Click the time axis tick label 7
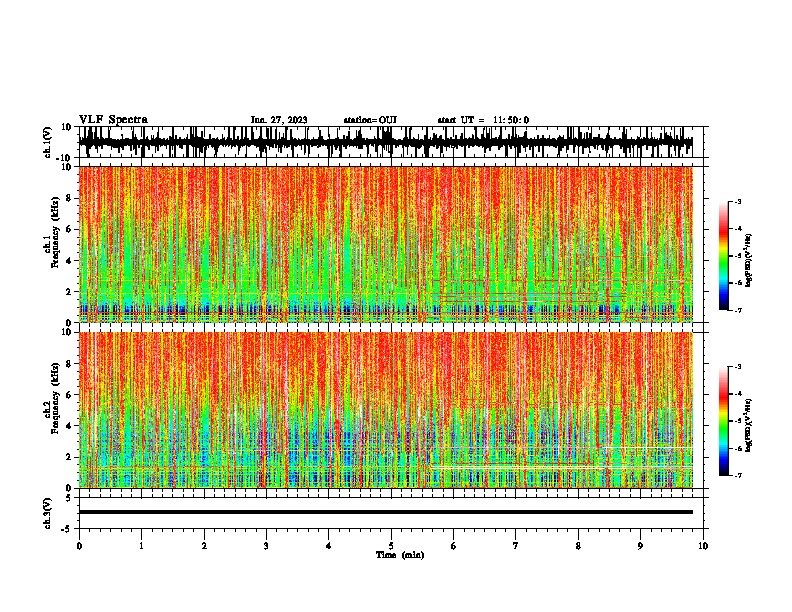The width and height of the screenshot is (792, 612). [x=516, y=546]
